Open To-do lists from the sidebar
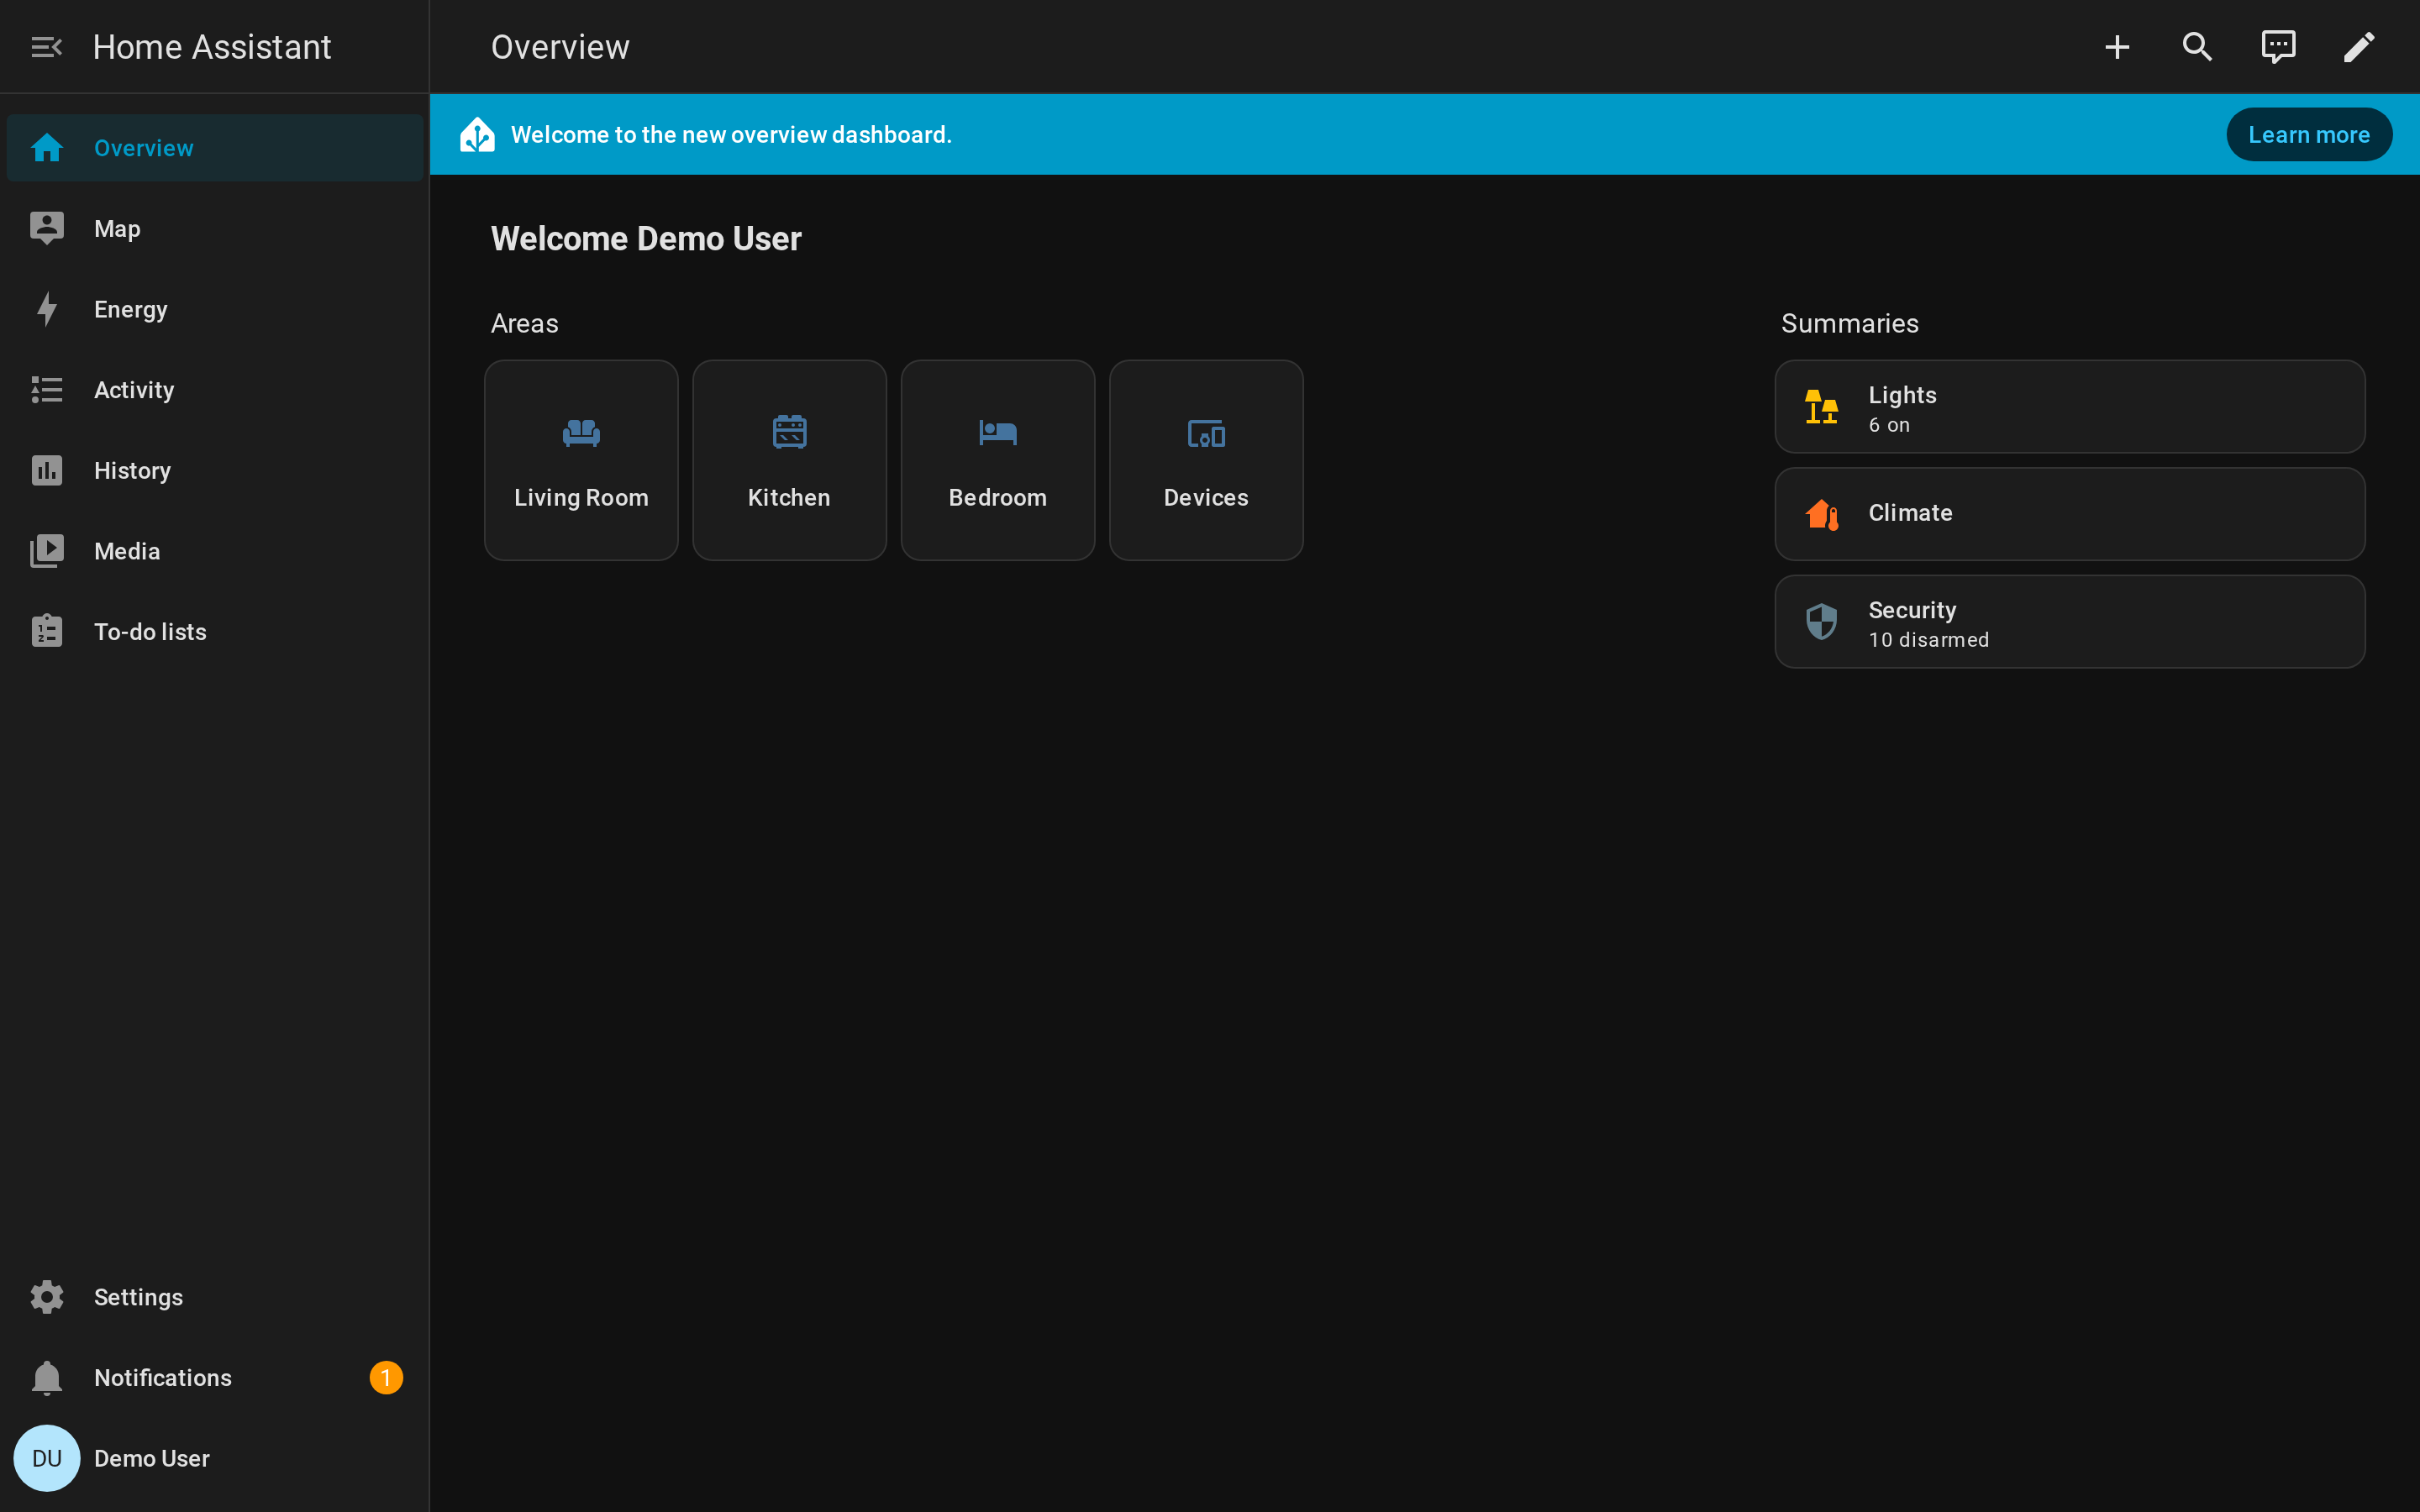This screenshot has width=2420, height=1512. (x=215, y=631)
